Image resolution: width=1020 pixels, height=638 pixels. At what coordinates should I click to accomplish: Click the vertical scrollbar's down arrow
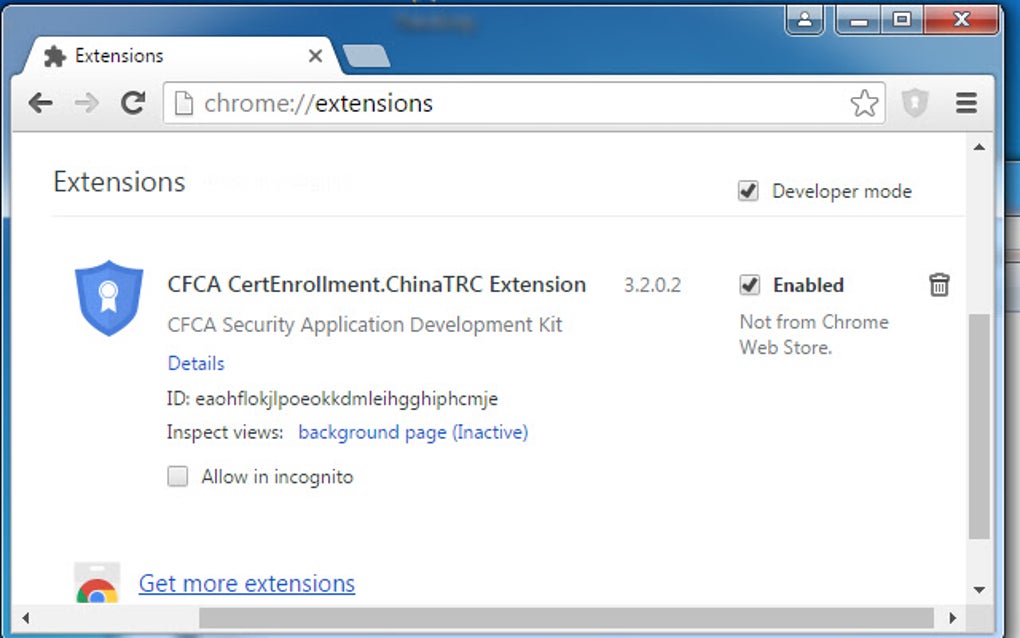[978, 590]
